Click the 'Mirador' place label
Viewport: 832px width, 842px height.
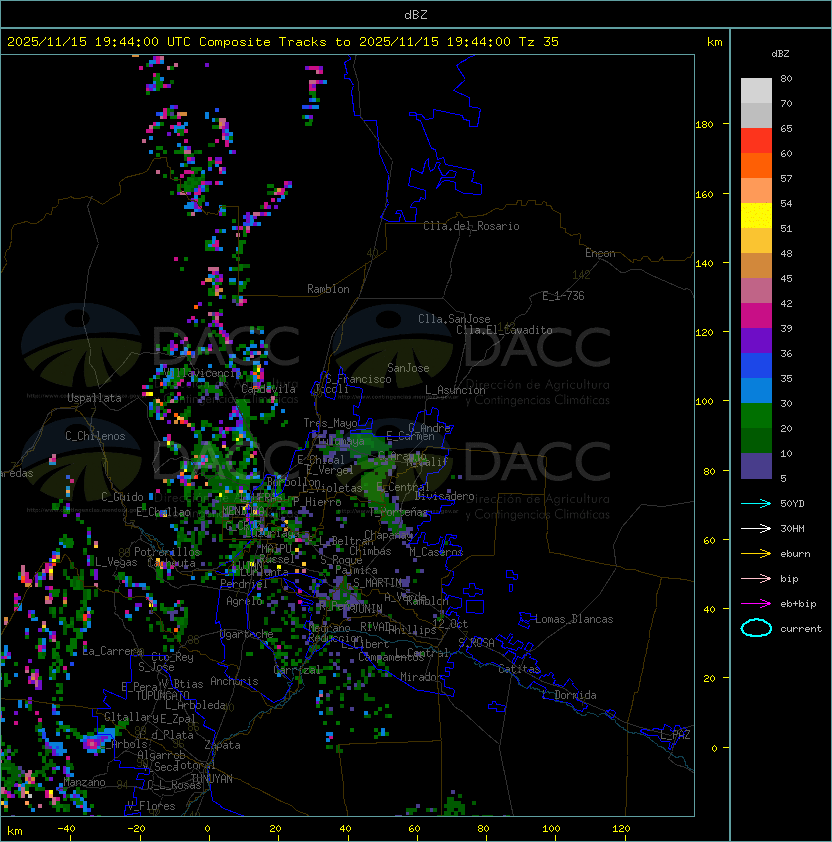coord(422,677)
